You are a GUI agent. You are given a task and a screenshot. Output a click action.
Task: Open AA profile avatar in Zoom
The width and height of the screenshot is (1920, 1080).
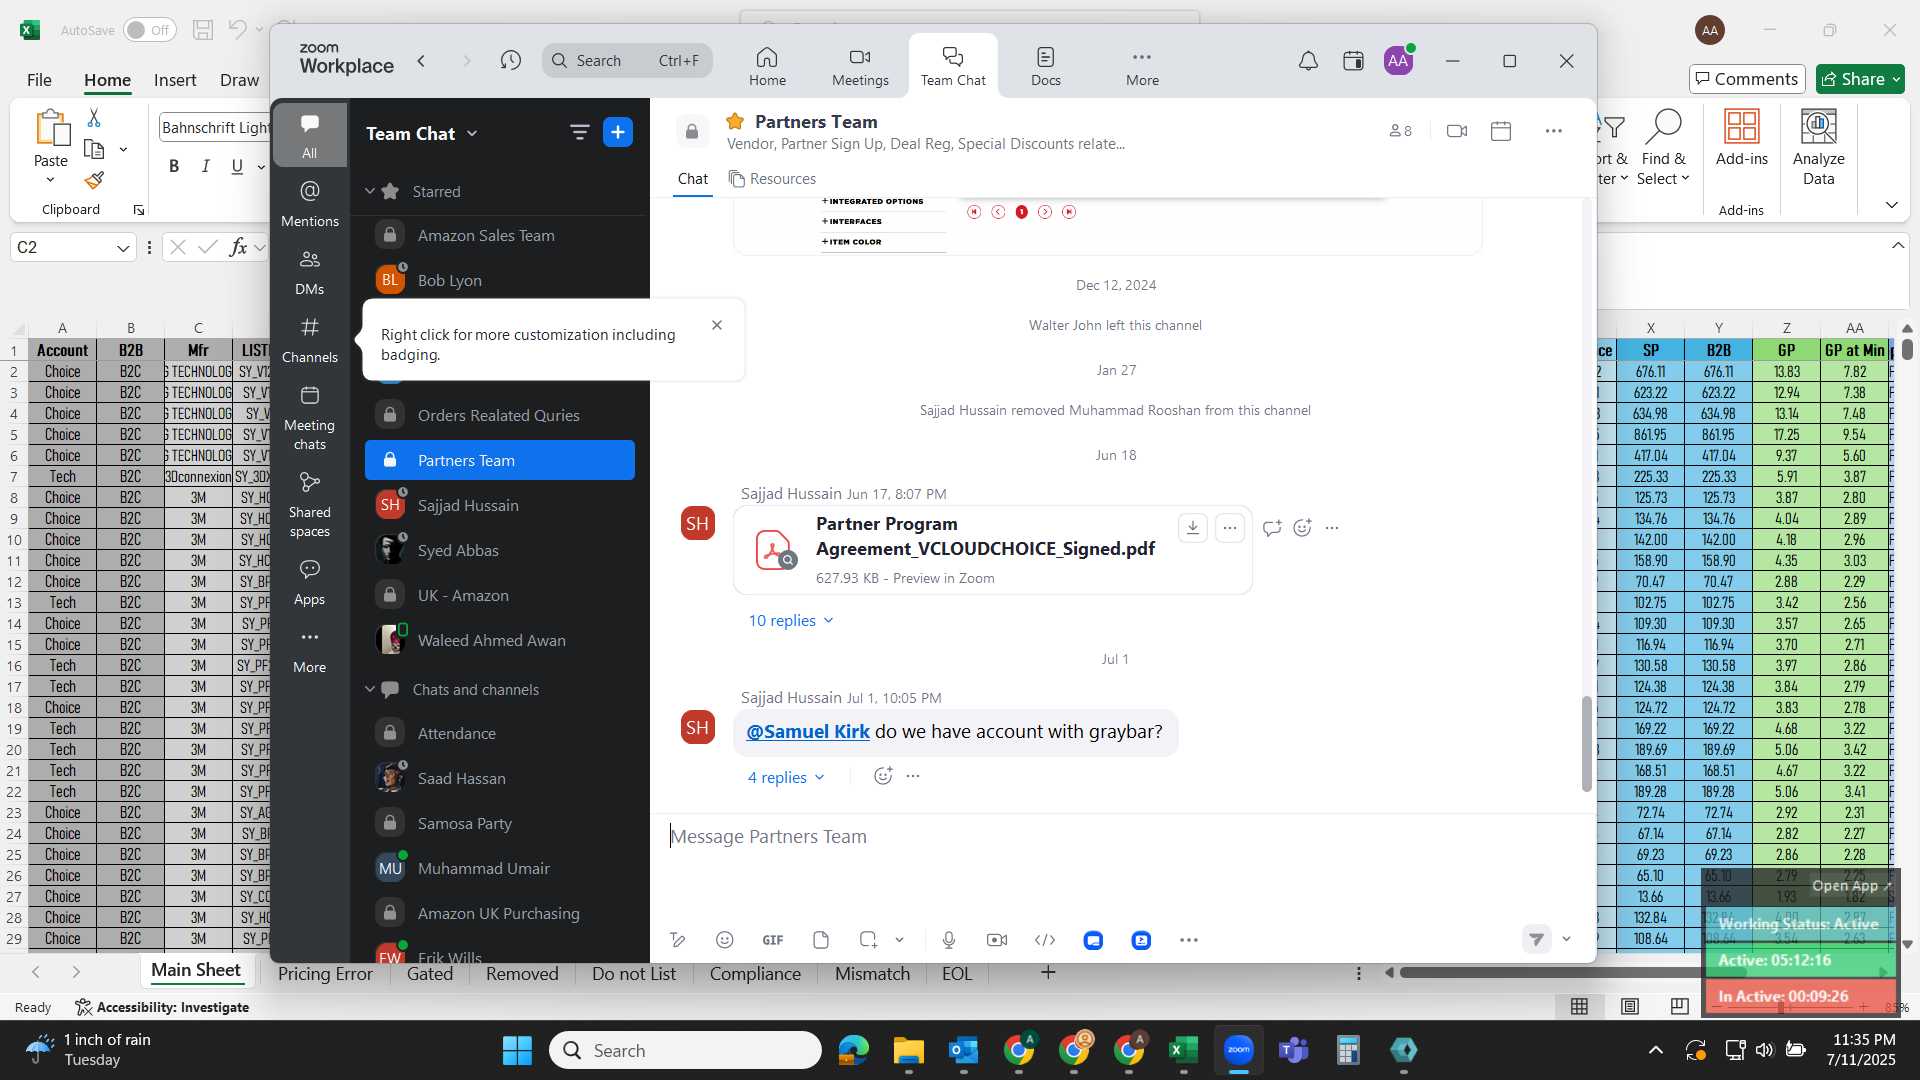[1398, 61]
